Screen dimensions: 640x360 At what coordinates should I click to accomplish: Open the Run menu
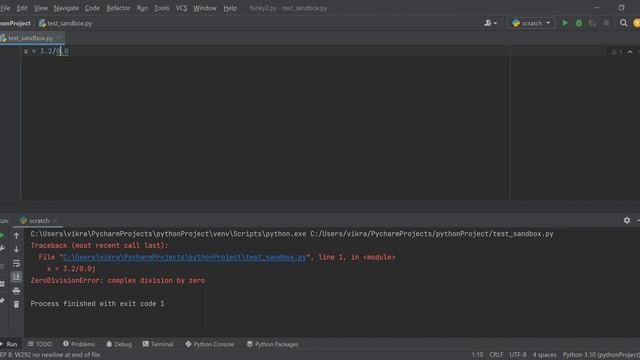(142, 8)
